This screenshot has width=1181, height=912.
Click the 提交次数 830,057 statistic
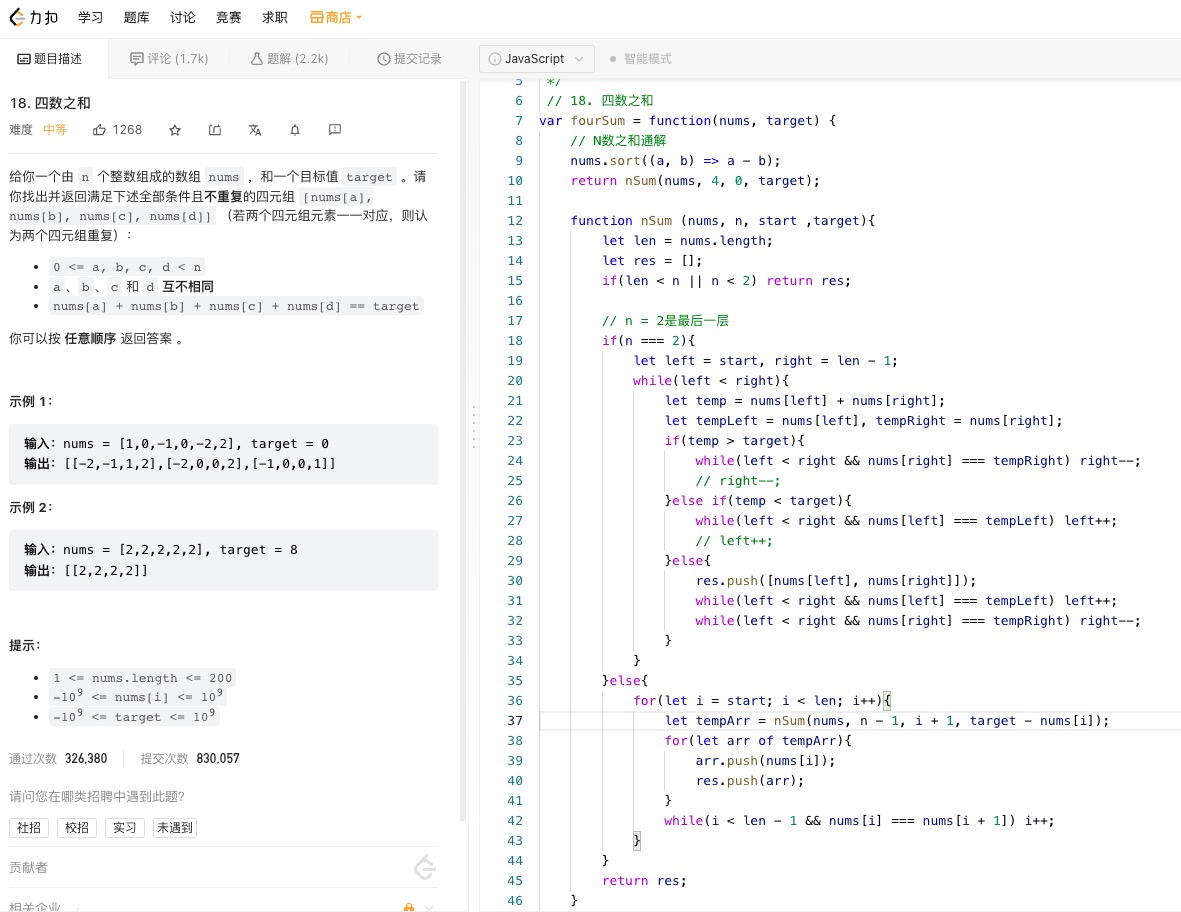190,758
